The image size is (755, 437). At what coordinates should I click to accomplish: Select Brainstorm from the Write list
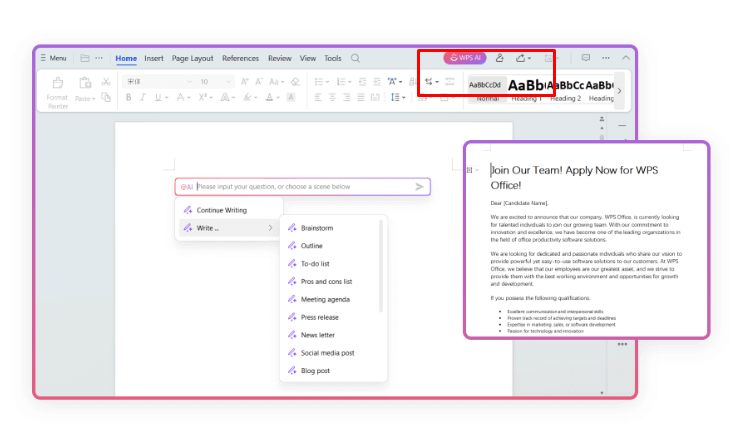pos(317,228)
